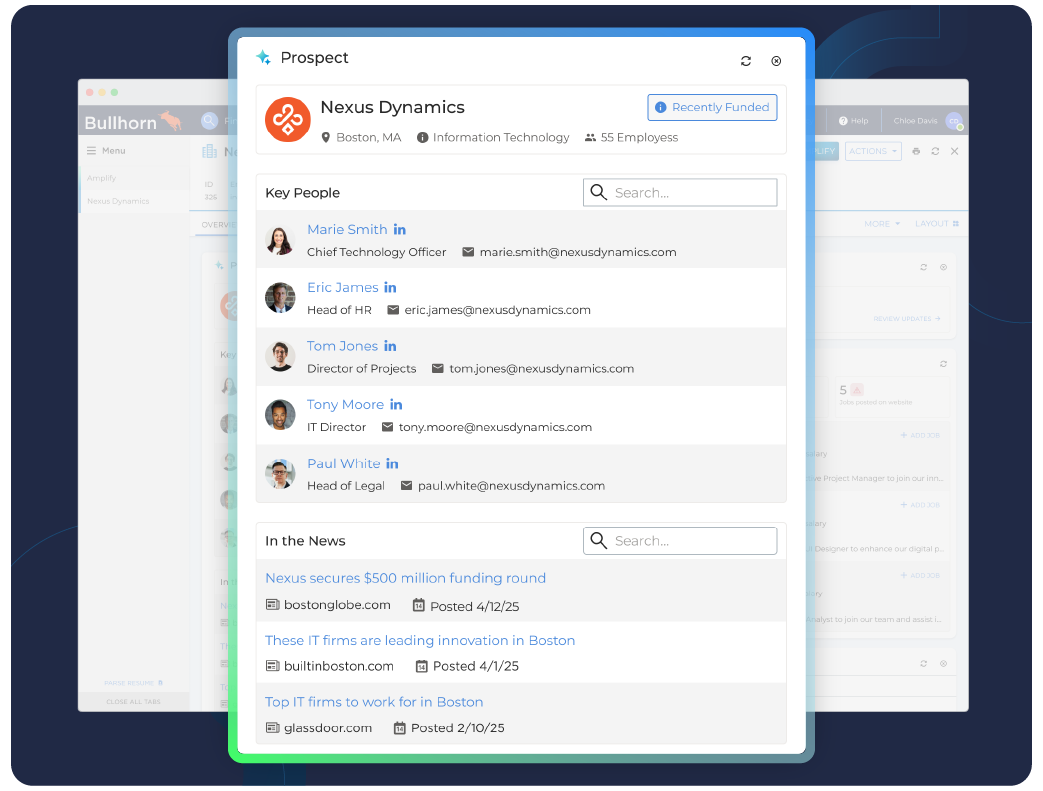Click Paul White's email envelope icon
The height and width of the screenshot is (791, 1043).
406,486
